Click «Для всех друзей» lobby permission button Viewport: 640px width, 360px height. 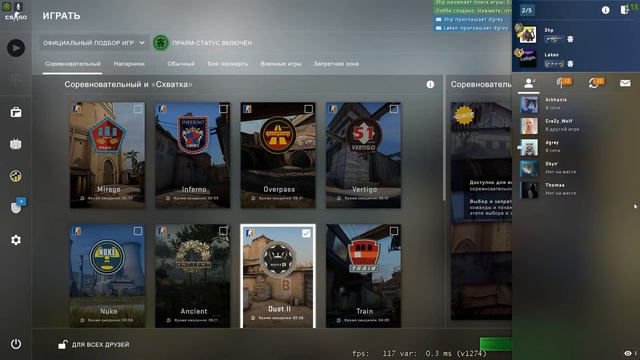pyautogui.click(x=94, y=344)
